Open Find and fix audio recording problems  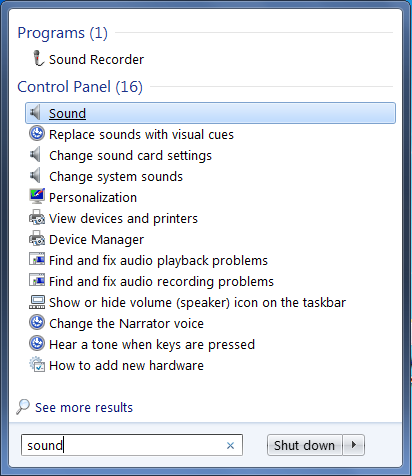pyautogui.click(x=161, y=281)
